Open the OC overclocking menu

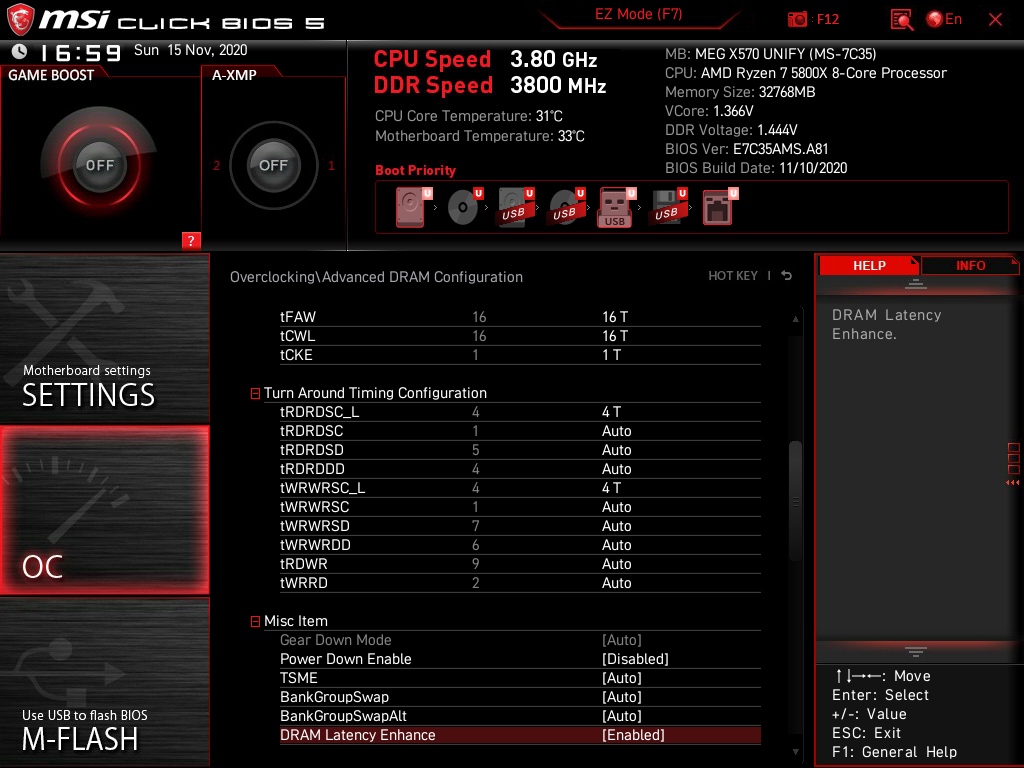point(104,510)
